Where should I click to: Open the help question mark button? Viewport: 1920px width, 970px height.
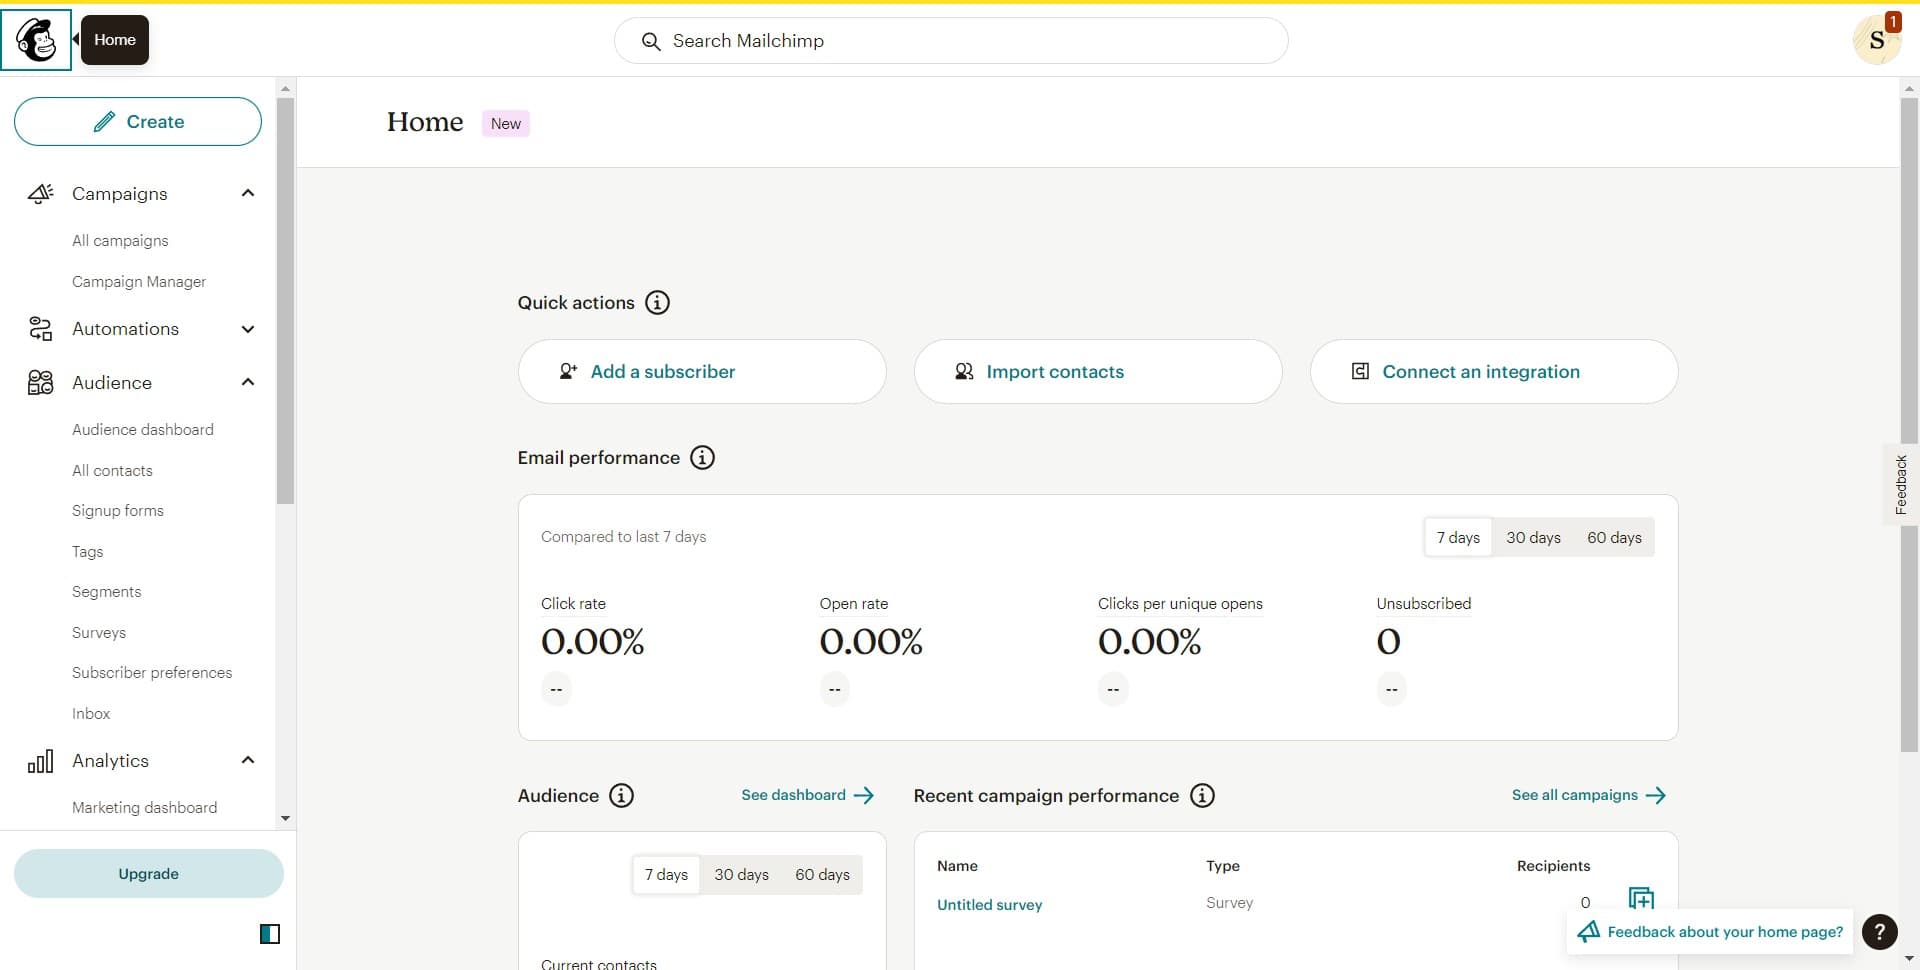(1879, 932)
